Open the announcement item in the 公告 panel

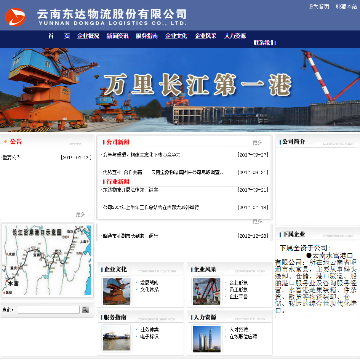coord(11,157)
